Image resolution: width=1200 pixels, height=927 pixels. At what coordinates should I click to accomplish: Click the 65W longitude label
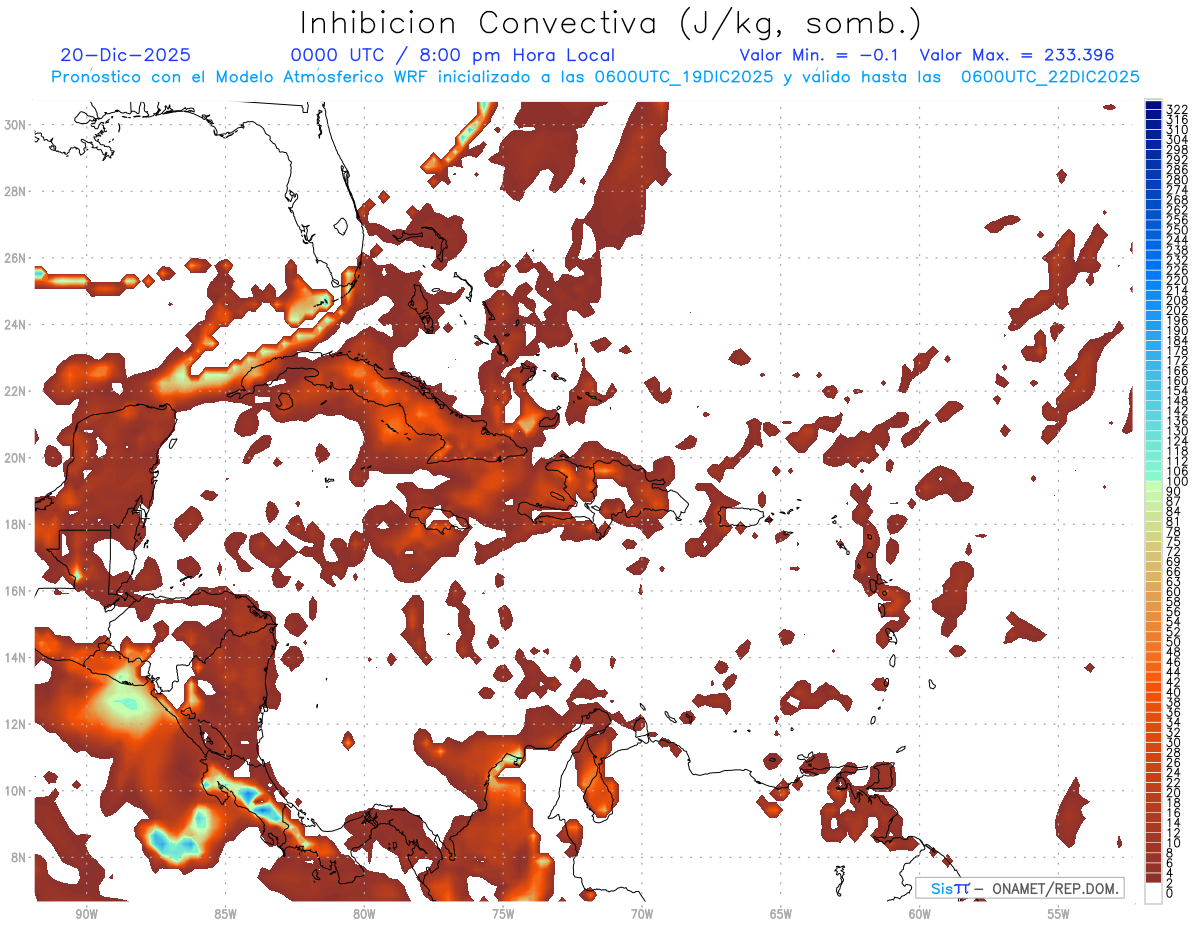click(x=781, y=914)
